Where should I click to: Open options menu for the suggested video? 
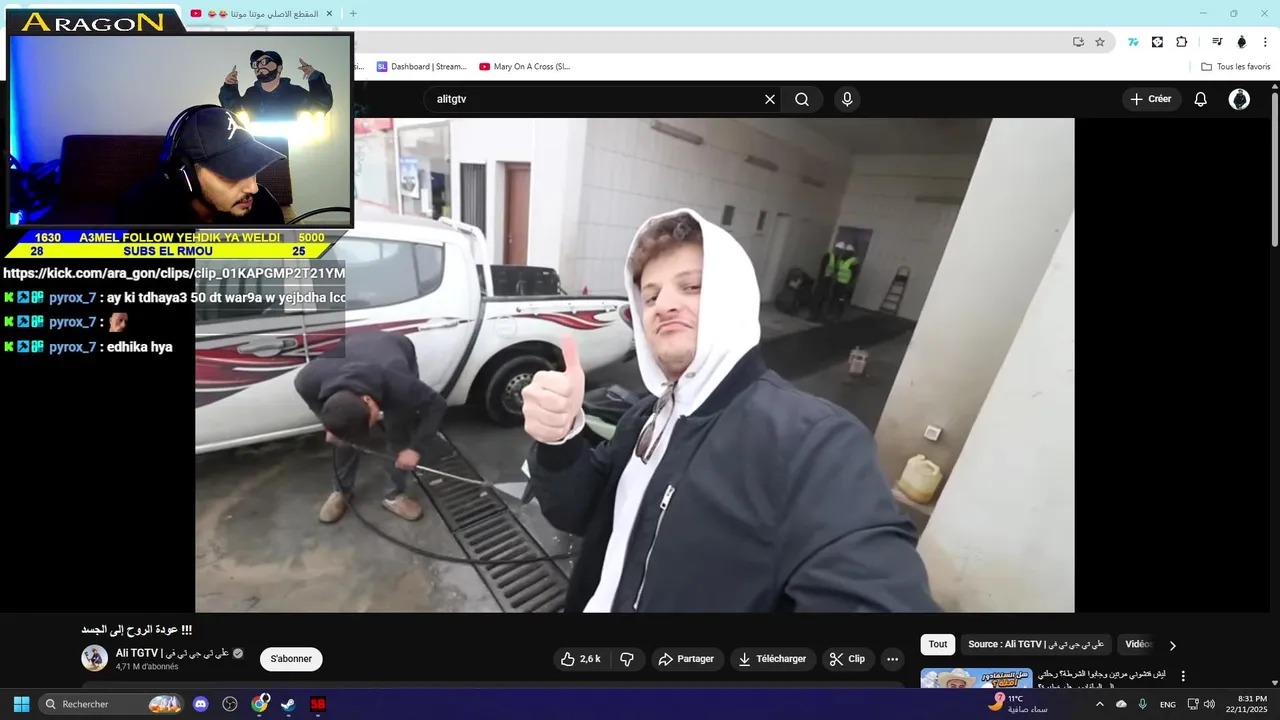pos(1183,676)
